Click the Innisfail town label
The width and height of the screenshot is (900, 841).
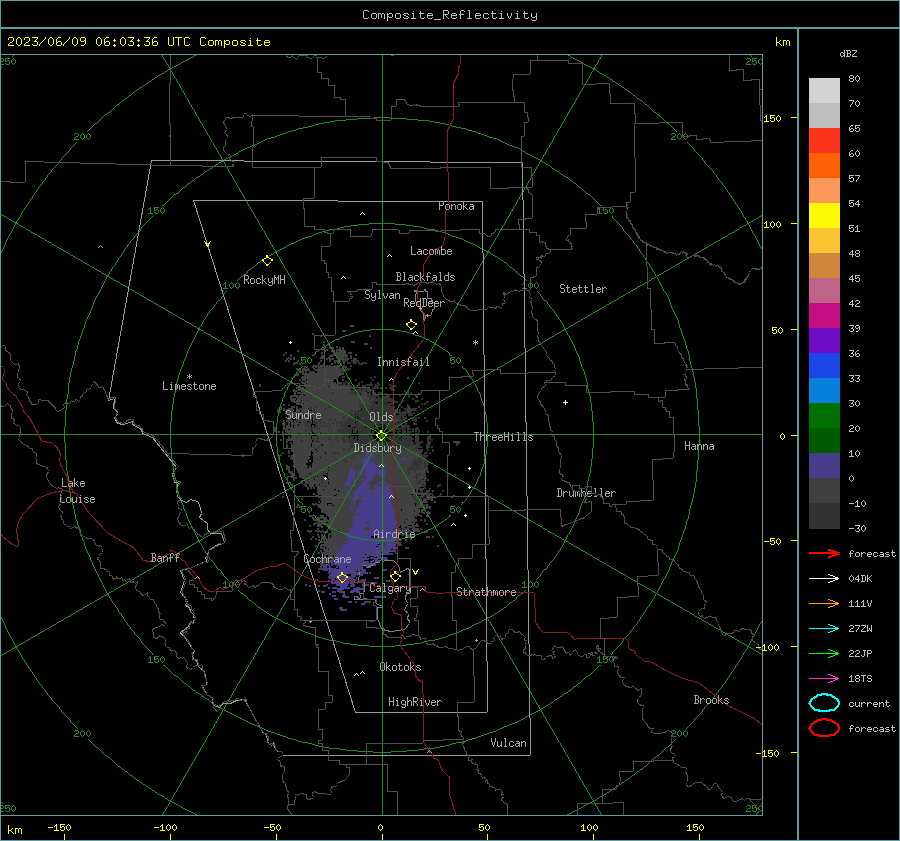(403, 362)
